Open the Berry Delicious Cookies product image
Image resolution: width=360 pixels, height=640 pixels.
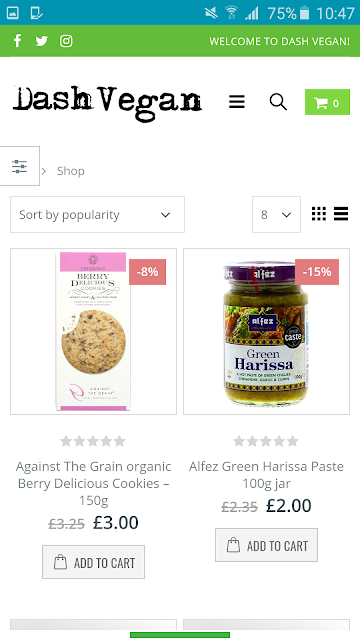coord(93,331)
